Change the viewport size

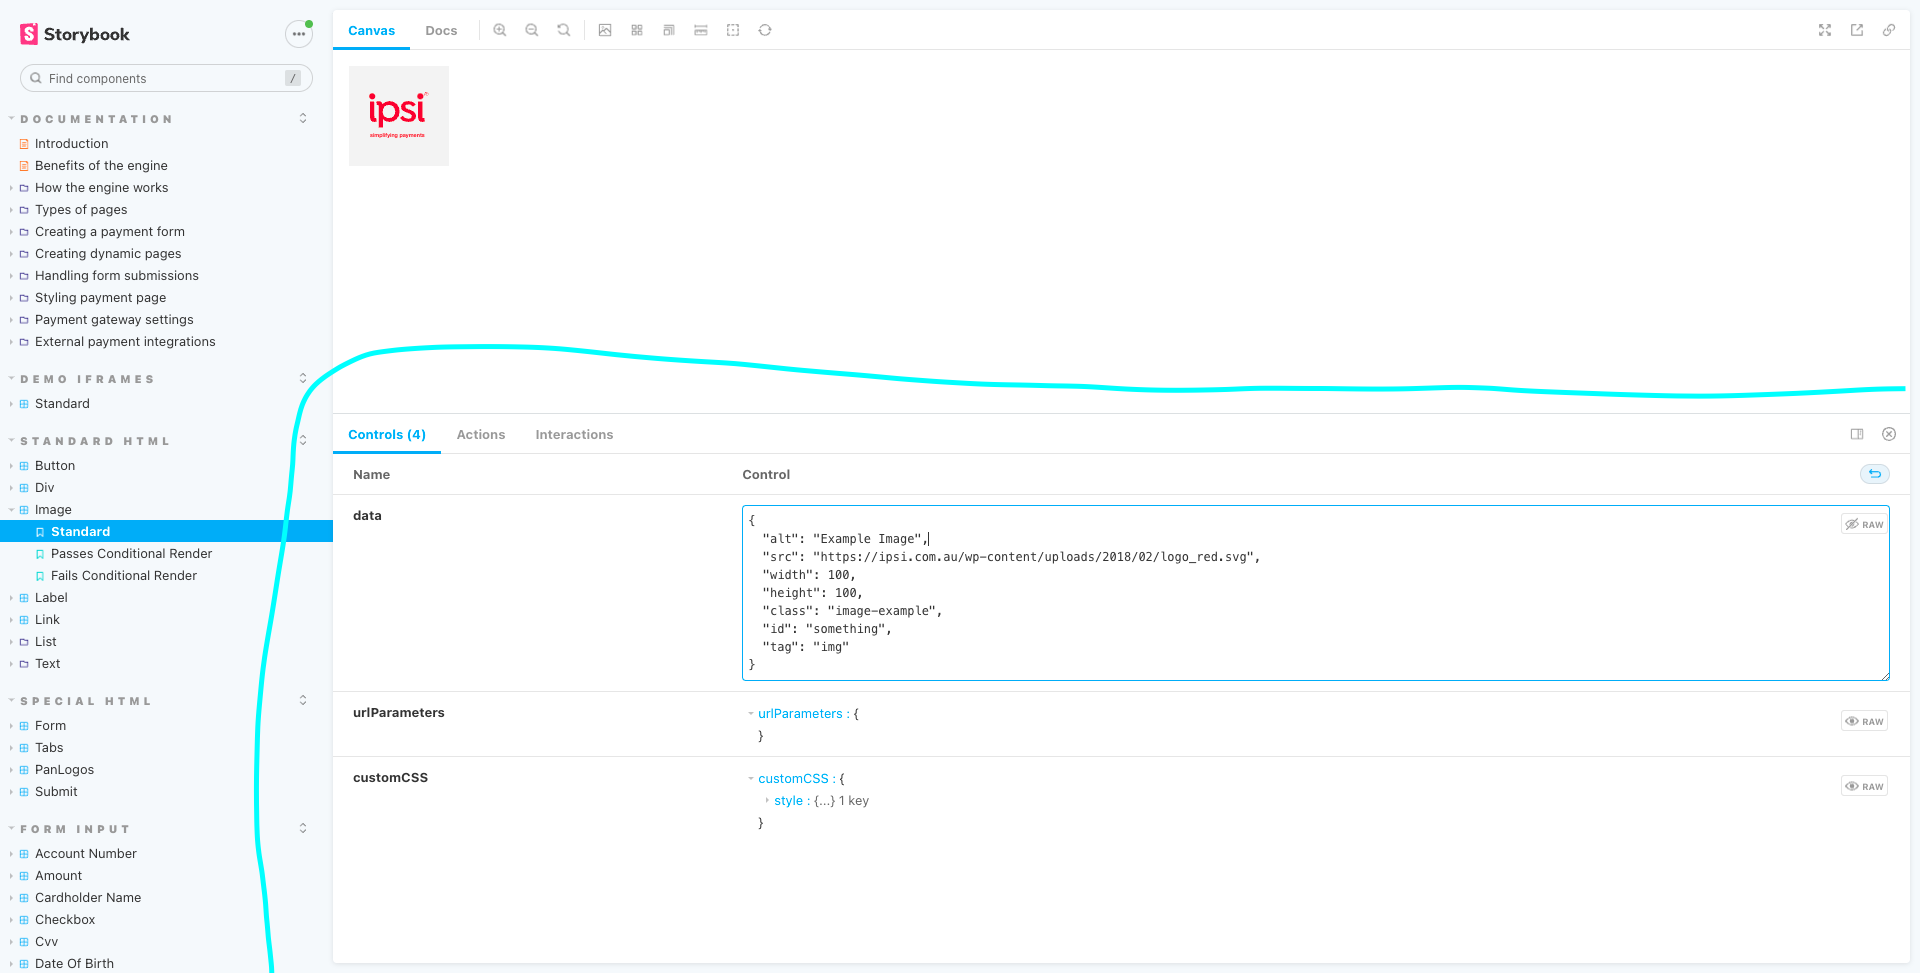click(x=669, y=30)
